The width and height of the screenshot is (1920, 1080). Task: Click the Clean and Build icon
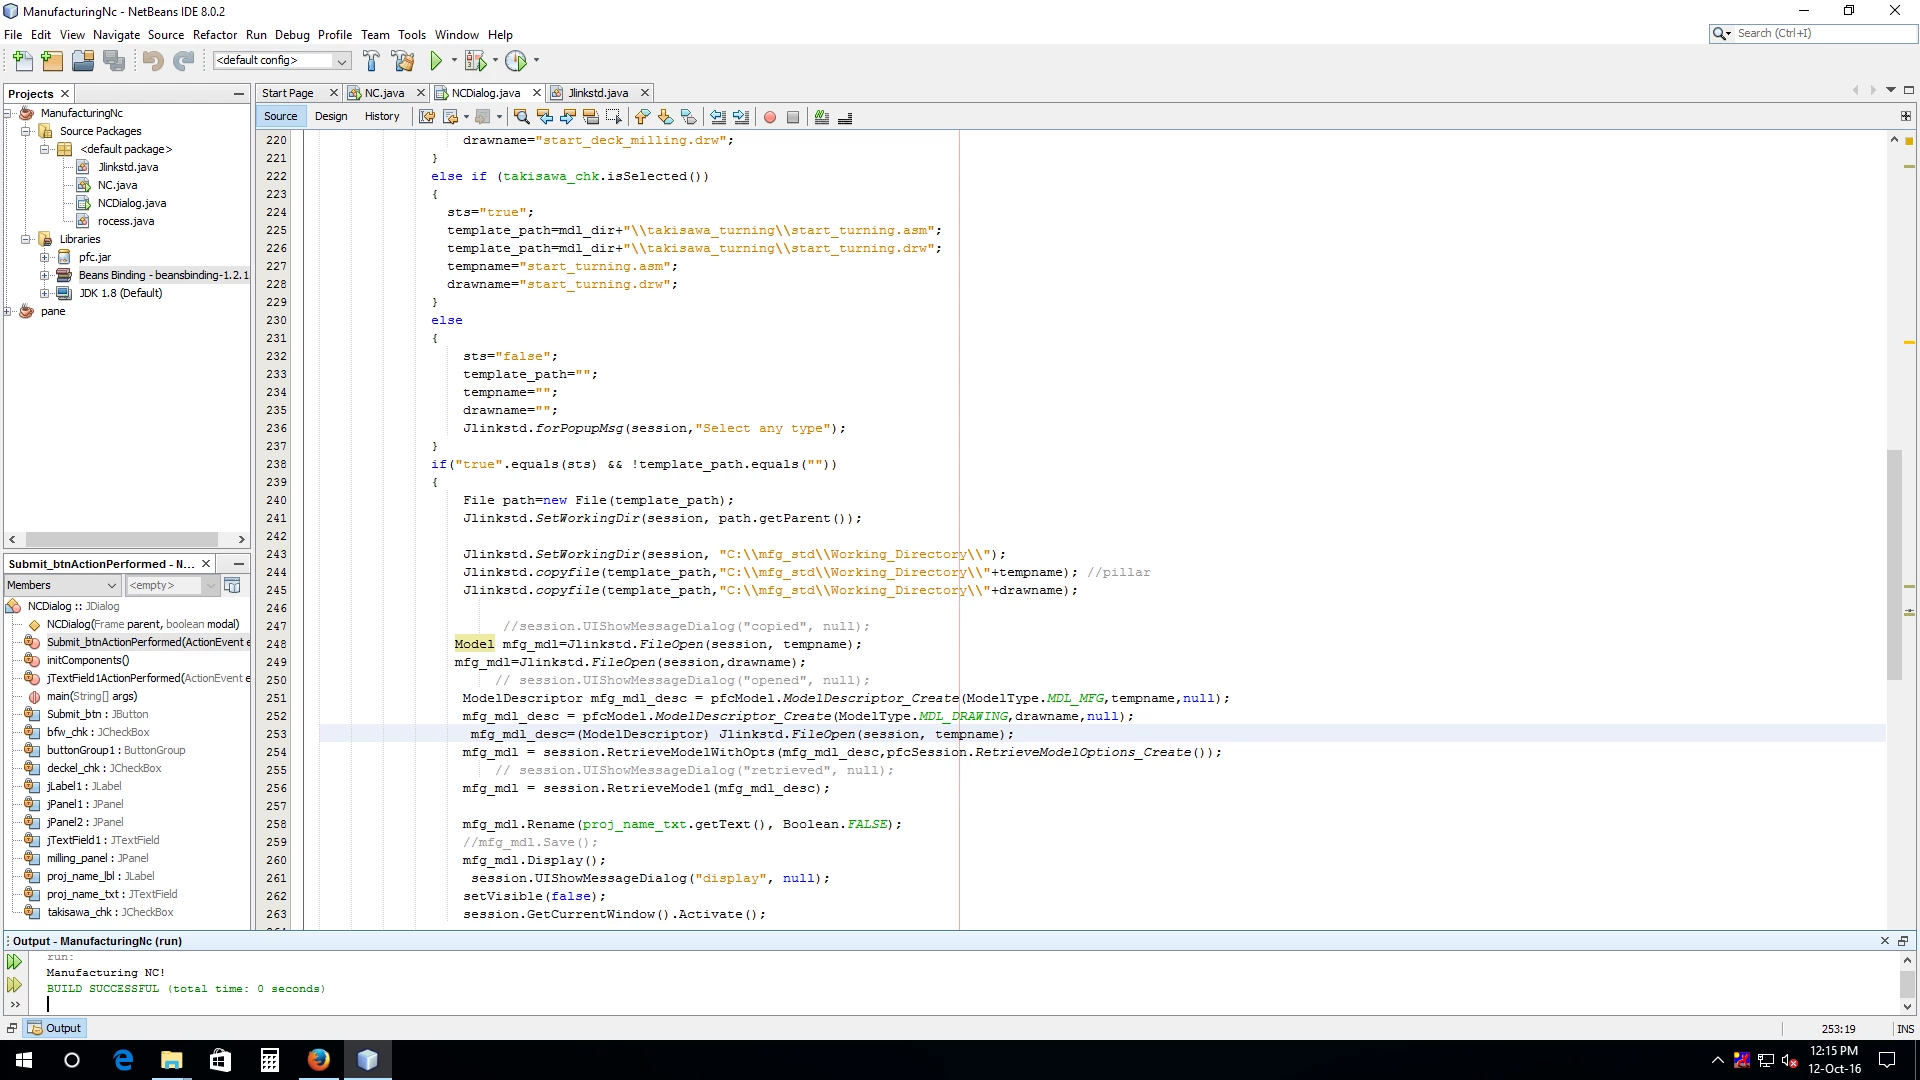pyautogui.click(x=403, y=61)
